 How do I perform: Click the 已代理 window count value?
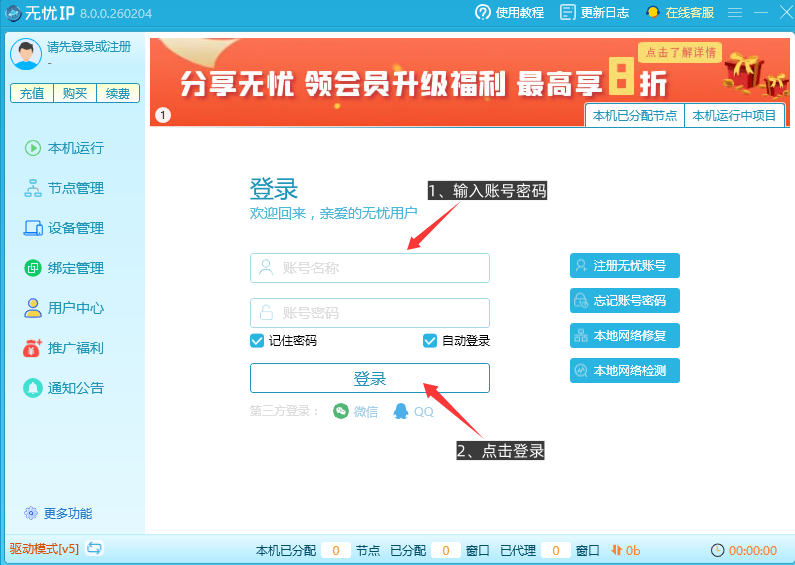[556, 550]
